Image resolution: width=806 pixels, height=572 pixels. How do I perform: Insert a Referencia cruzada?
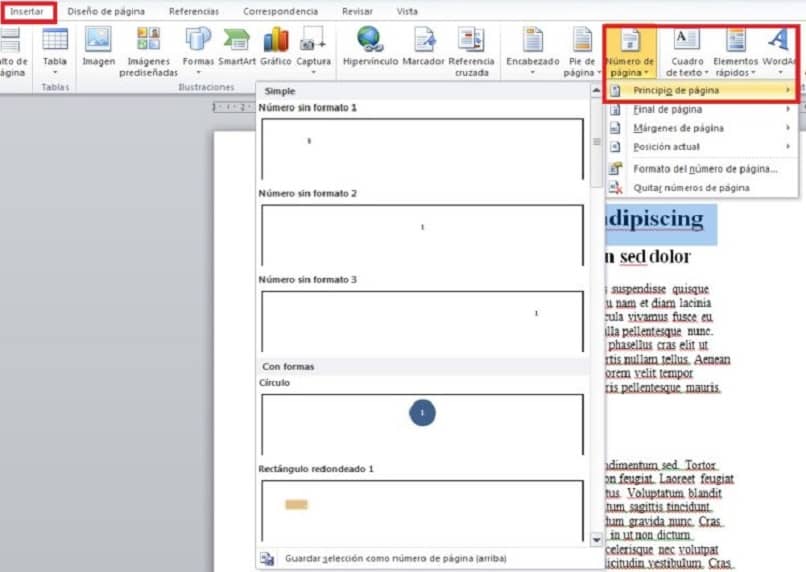(471, 51)
